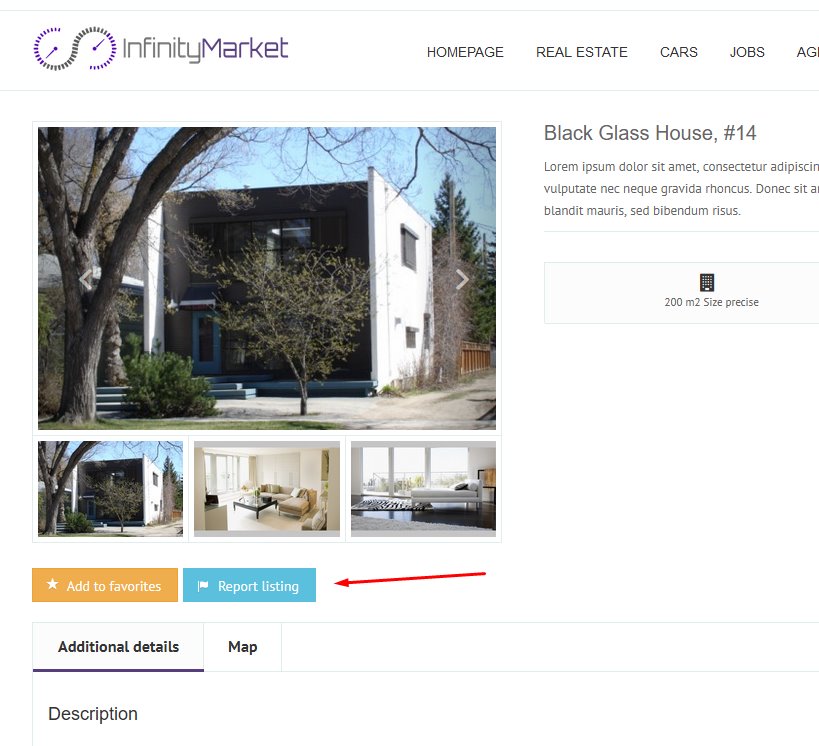Screen dimensions: 819x746
Task: Select the living room thumbnail
Action: pyautogui.click(x=267, y=489)
